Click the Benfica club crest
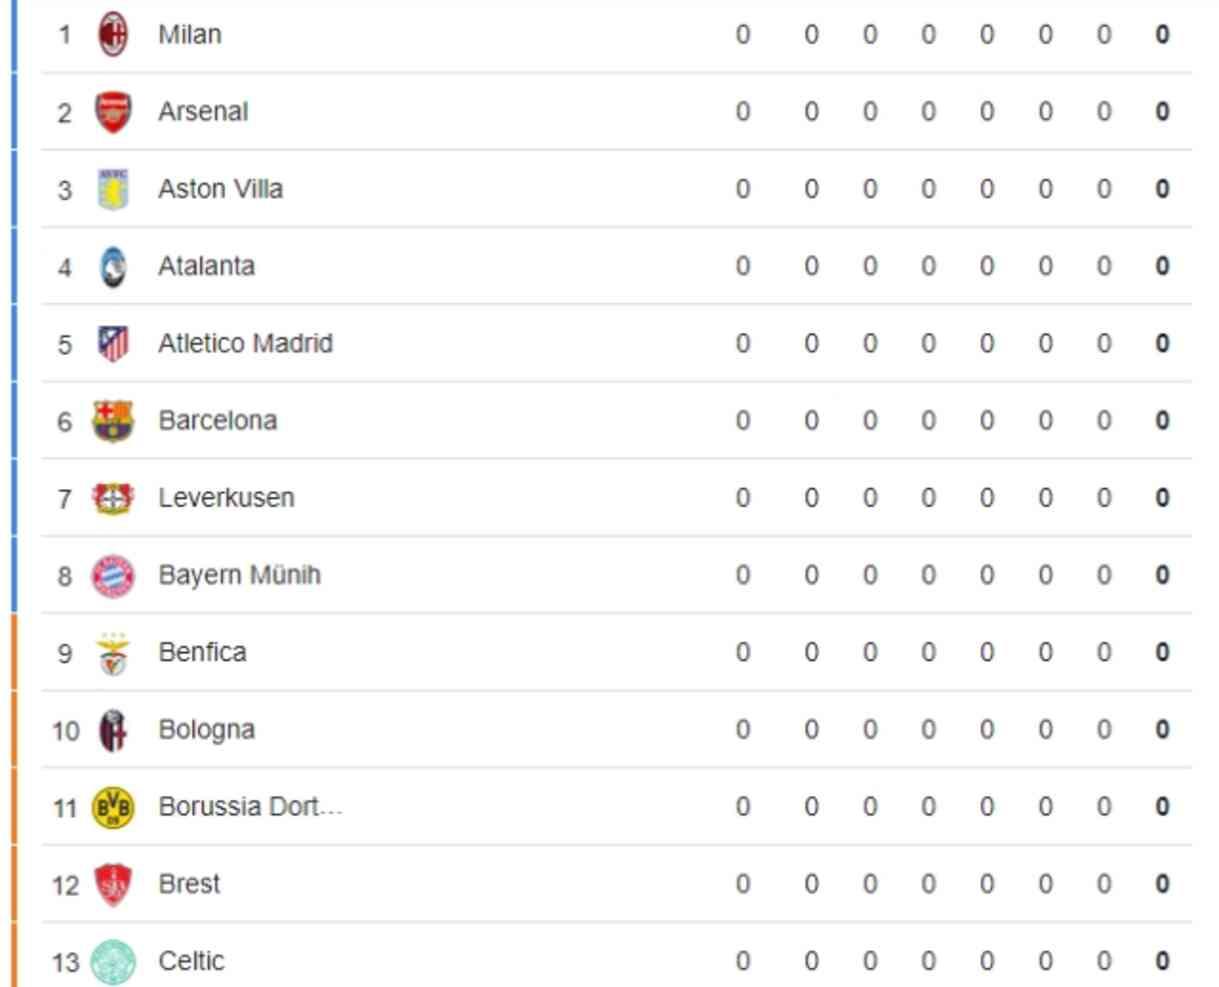The height and width of the screenshot is (987, 1219). 113,653
